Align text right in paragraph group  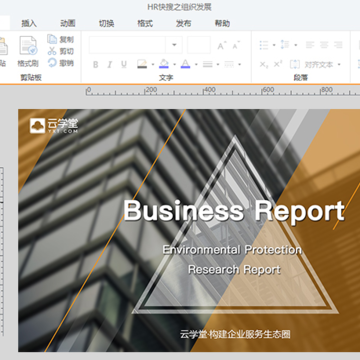click(338, 45)
